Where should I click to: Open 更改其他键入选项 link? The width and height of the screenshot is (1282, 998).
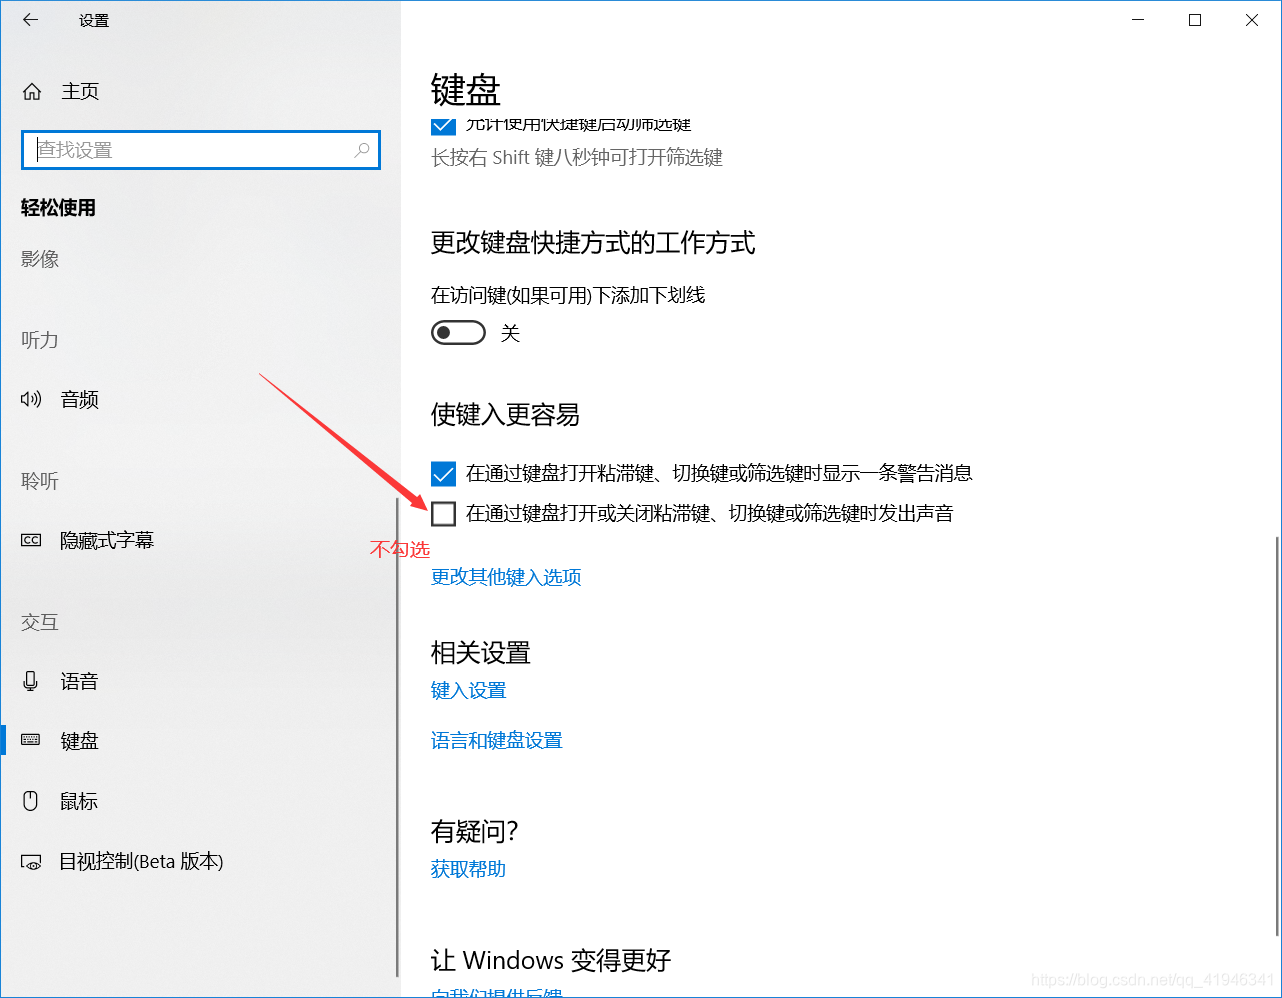[x=506, y=577]
